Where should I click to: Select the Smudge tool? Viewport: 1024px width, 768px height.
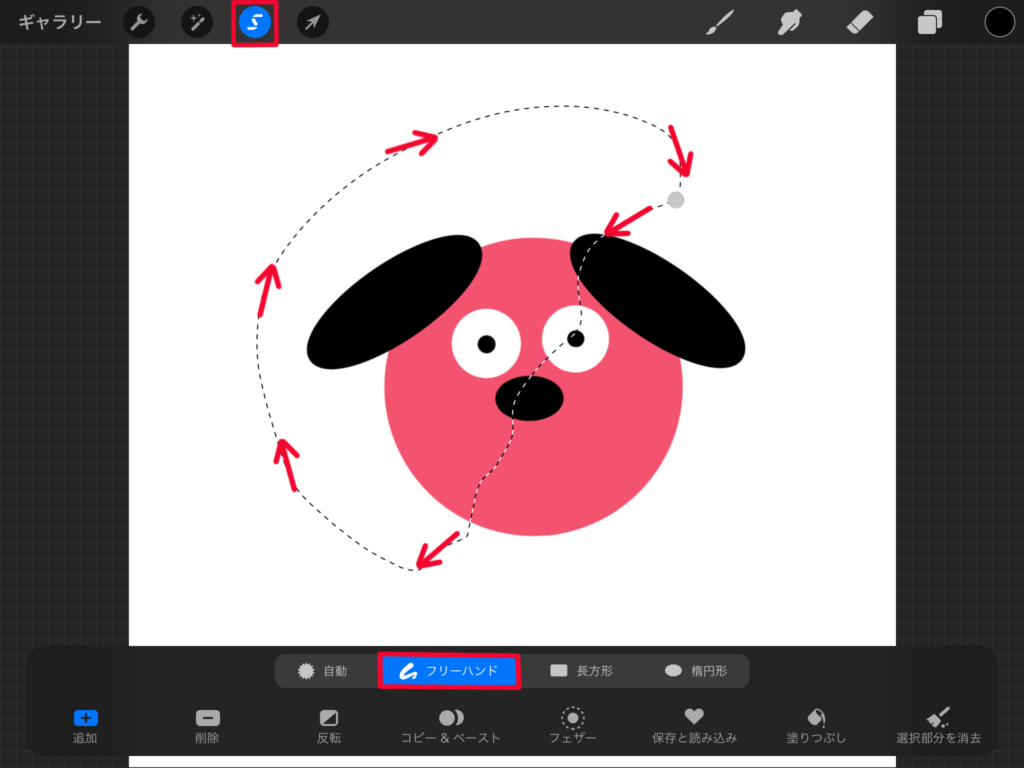790,22
